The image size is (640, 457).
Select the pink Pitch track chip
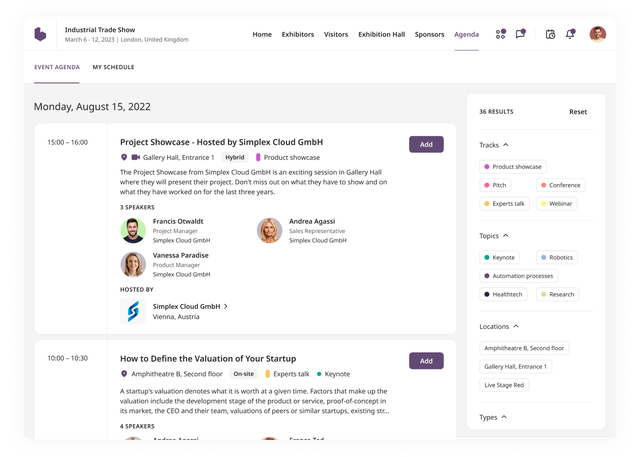497,185
